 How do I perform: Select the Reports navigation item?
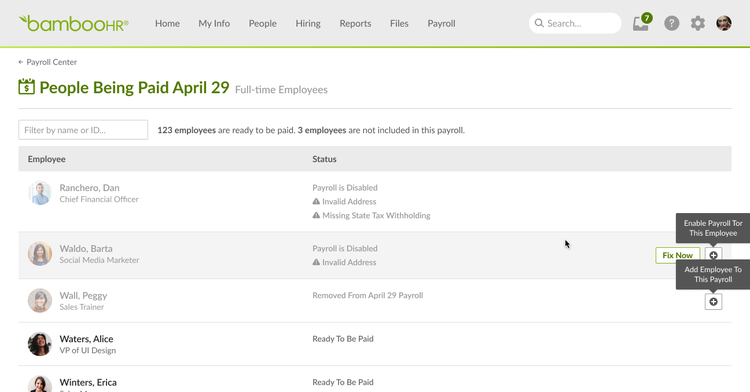click(x=355, y=23)
